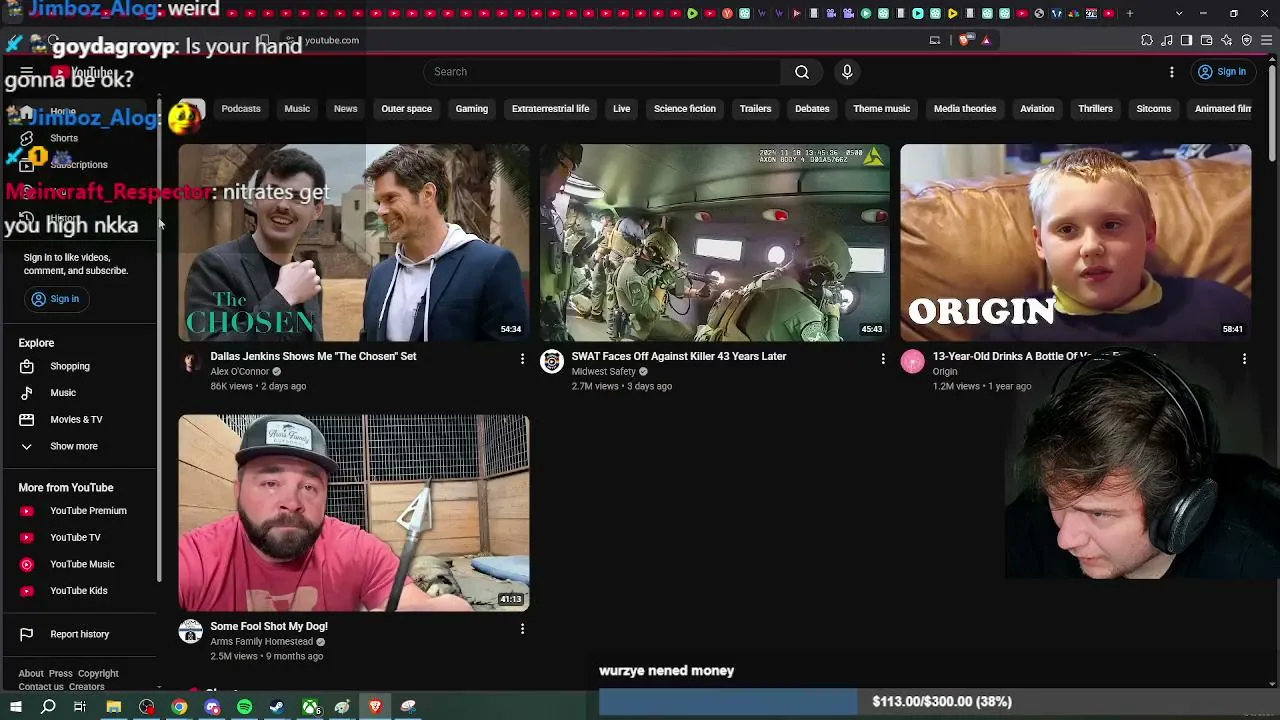Screen dimensions: 1280x720
Task: Open the 'Dallas Jenkins Shows Me The Chosen Set' title
Action: click(x=313, y=357)
